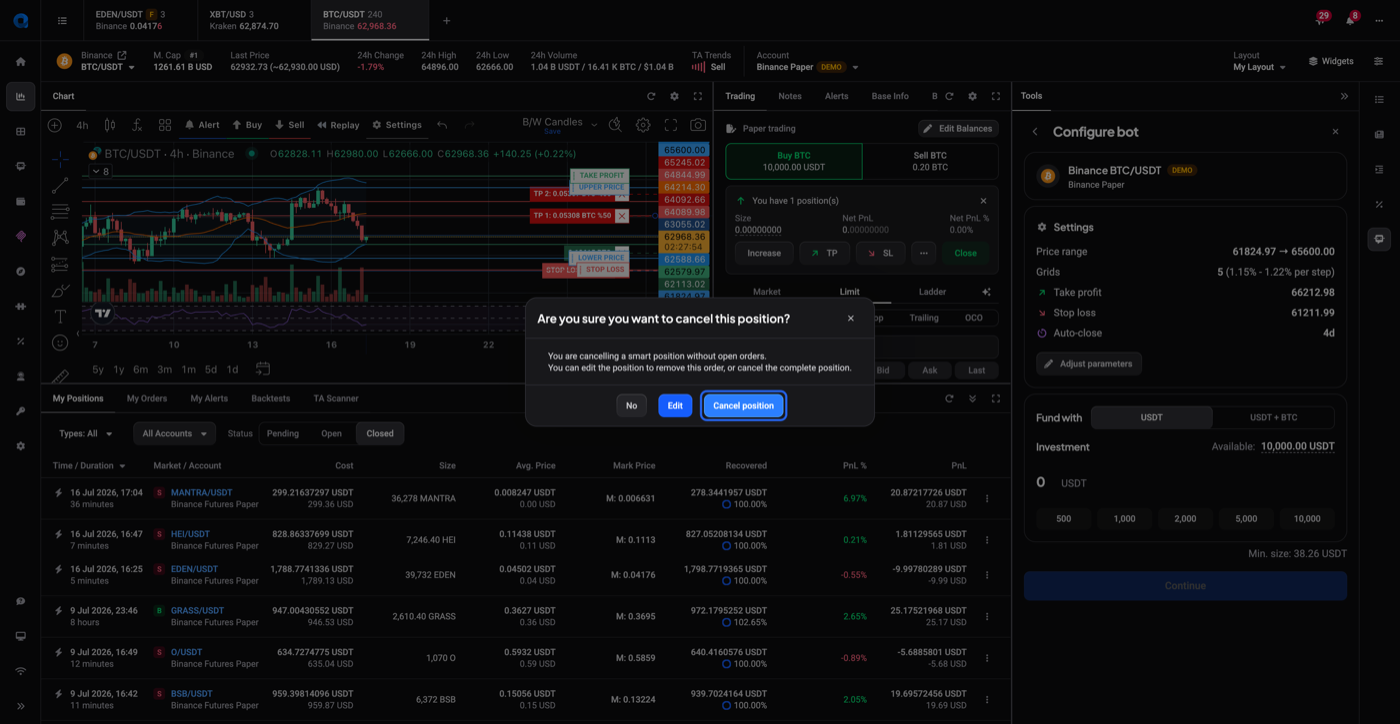Click Adjust parameters in bot settings
This screenshot has width=1400, height=724.
coord(1089,364)
